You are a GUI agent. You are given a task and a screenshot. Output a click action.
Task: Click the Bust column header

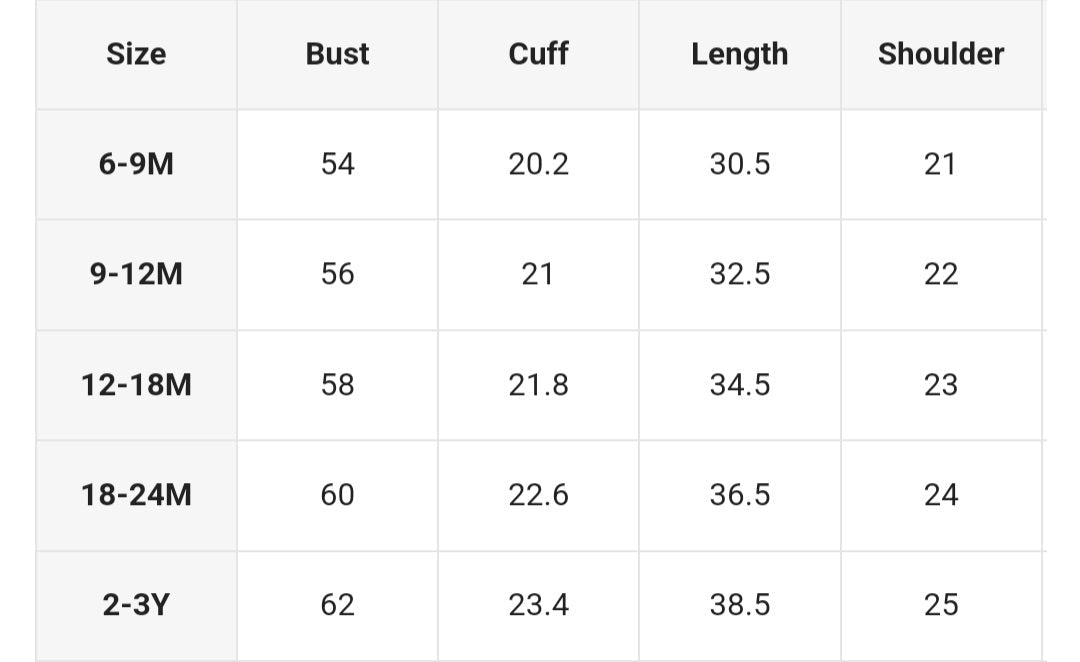[337, 54]
